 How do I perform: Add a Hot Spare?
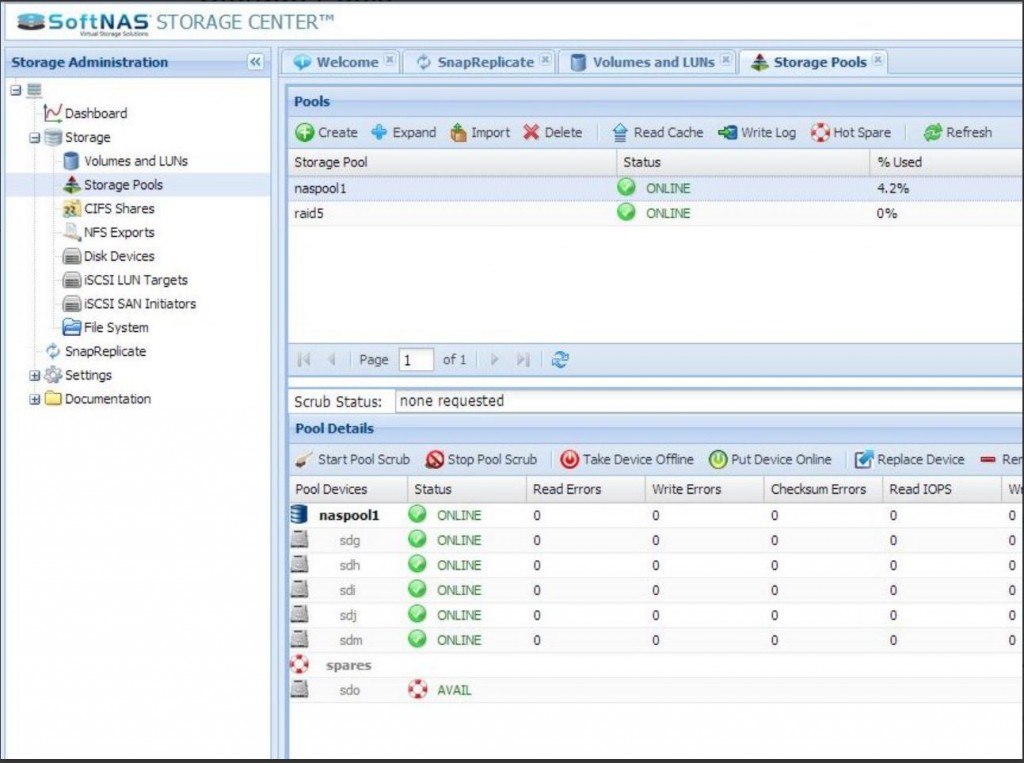pyautogui.click(x=851, y=133)
